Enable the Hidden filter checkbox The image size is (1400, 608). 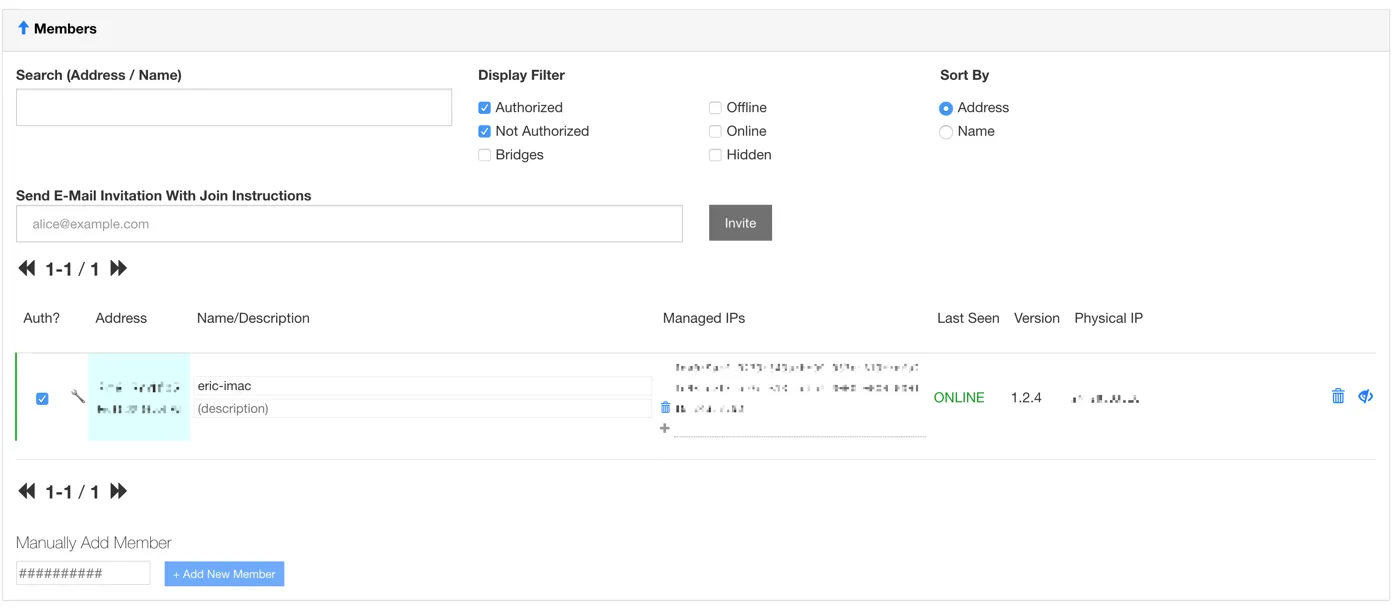coord(715,155)
